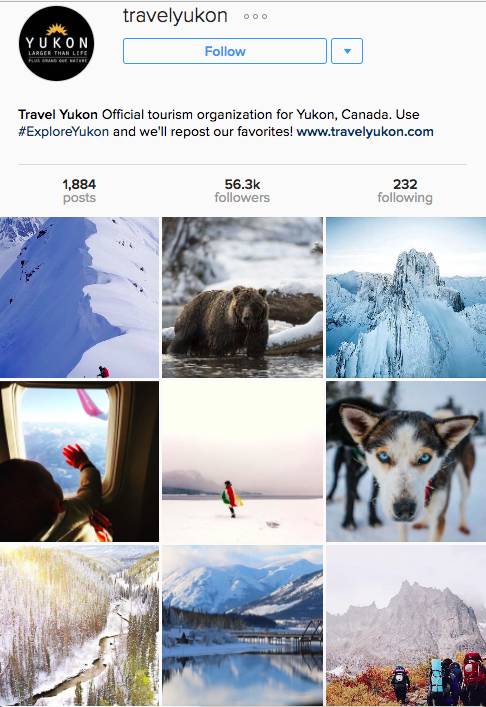
Task: Open the hikers with backpacks photo
Action: (x=406, y=625)
